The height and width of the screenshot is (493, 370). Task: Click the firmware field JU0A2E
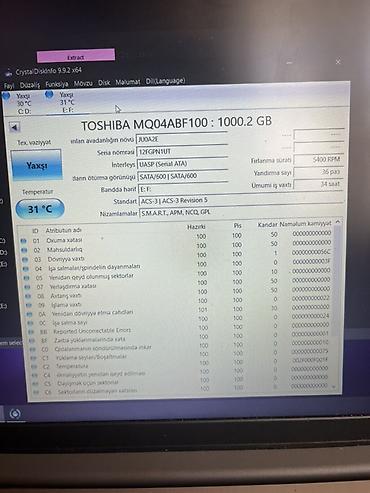pos(182,139)
